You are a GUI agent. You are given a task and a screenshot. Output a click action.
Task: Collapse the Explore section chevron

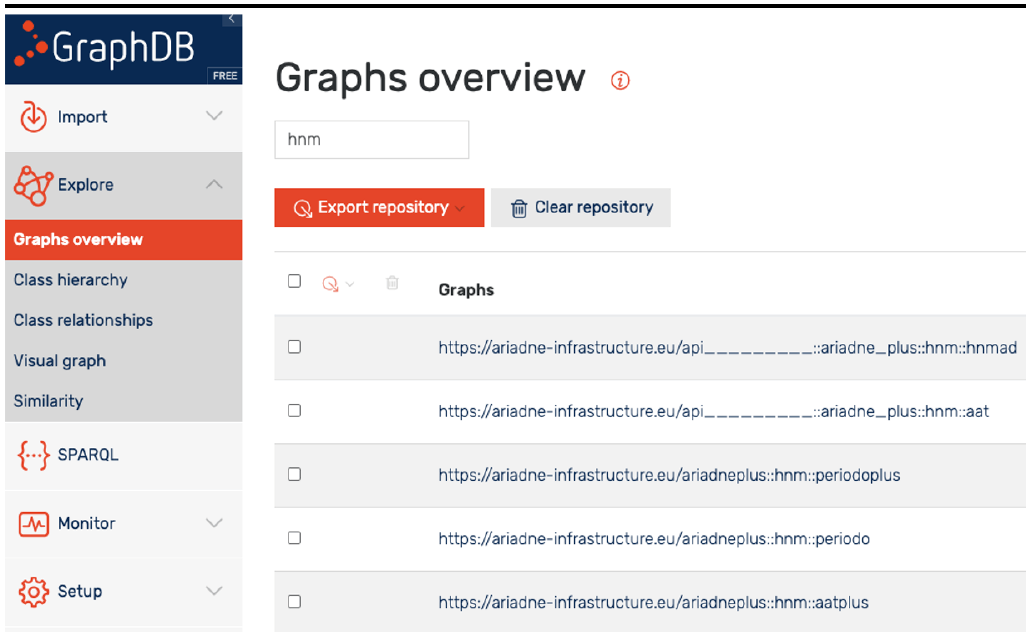tap(214, 184)
